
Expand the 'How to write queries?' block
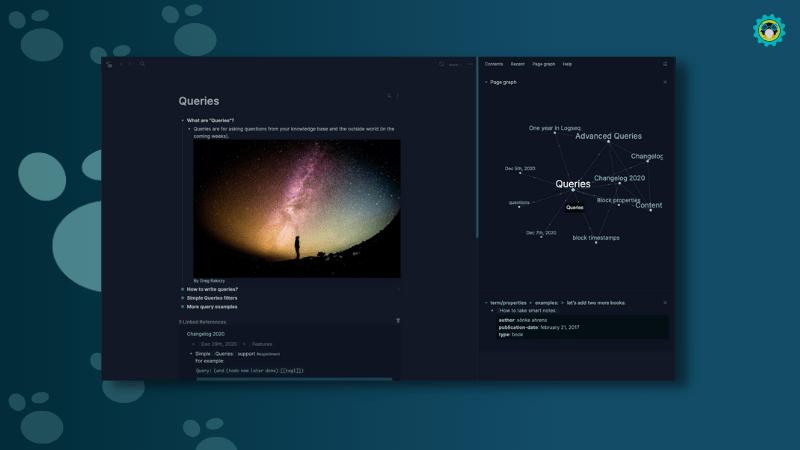[x=182, y=289]
